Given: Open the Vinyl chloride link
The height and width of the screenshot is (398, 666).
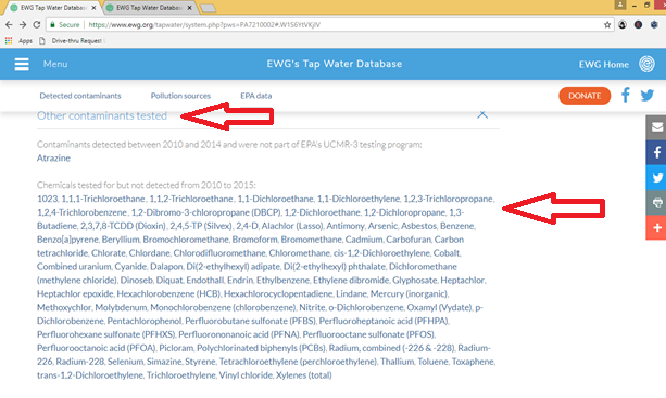Looking at the screenshot, I should click(246, 375).
